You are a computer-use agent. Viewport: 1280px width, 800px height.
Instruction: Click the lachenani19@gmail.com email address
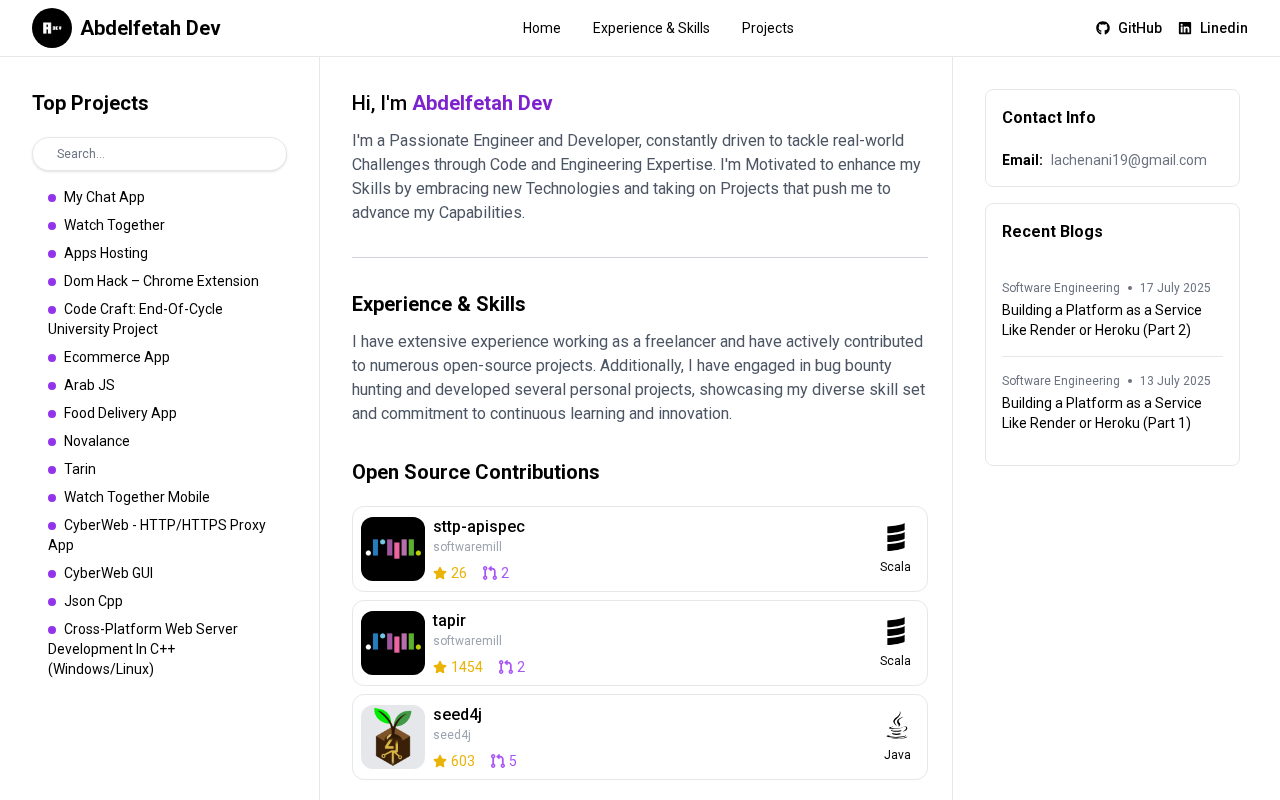pyautogui.click(x=1128, y=160)
